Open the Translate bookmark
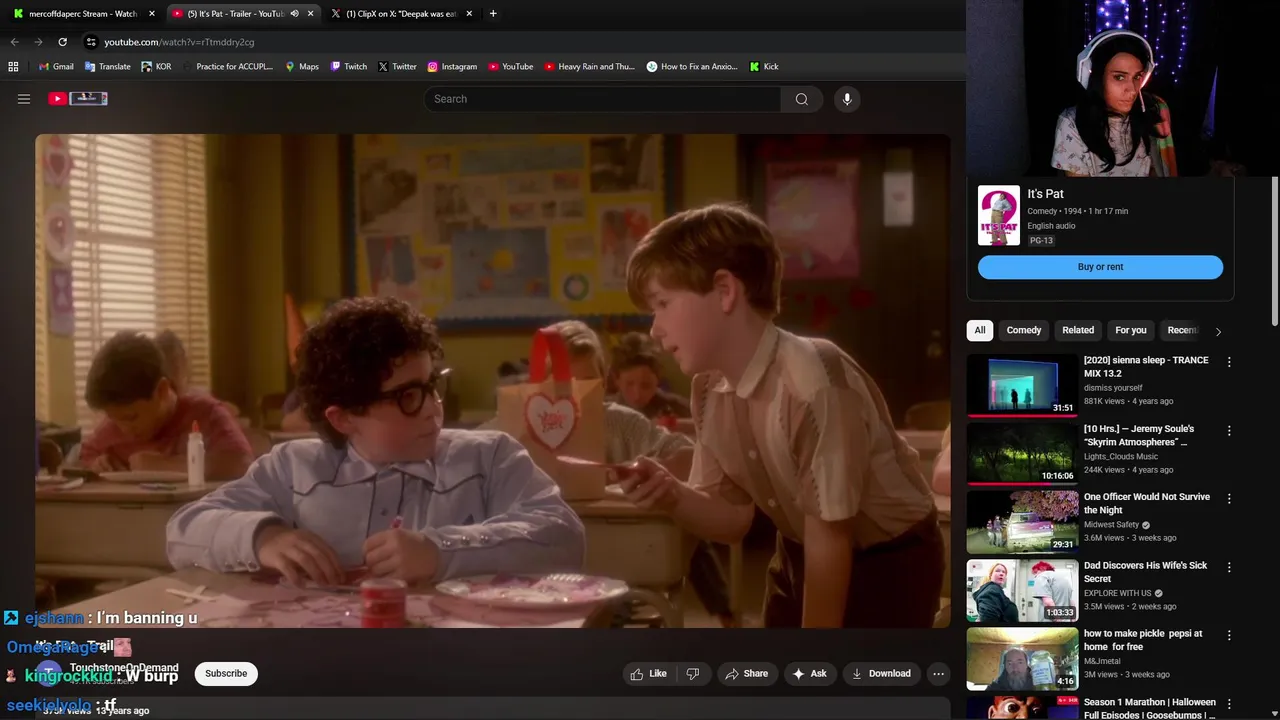The width and height of the screenshot is (1280, 720). pyautogui.click(x=108, y=67)
